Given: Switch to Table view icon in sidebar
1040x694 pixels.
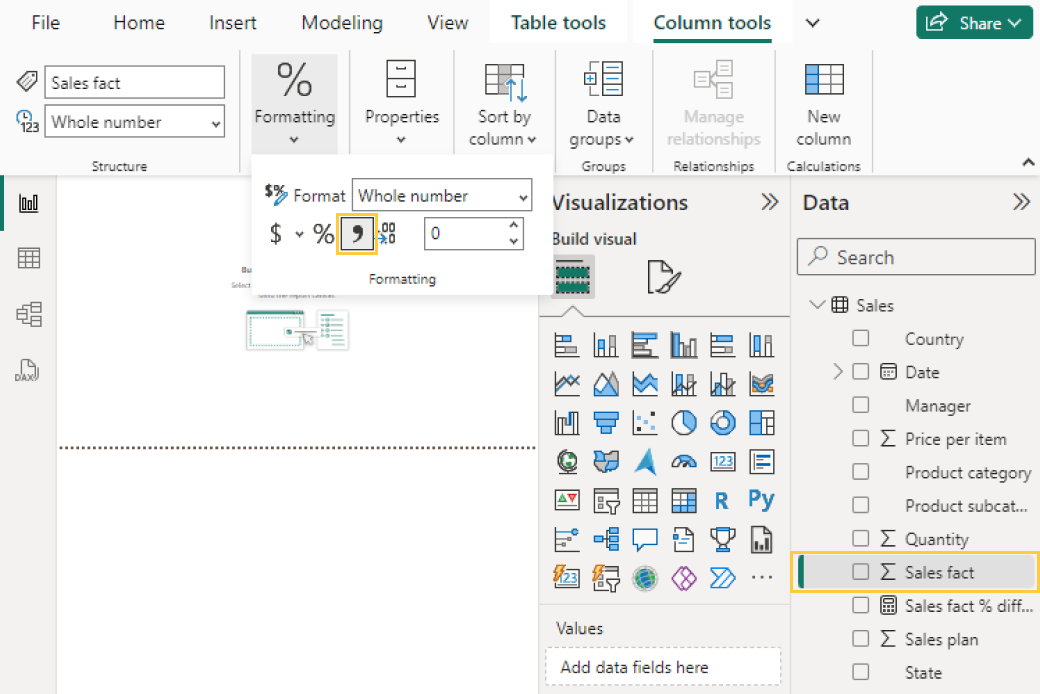Looking at the screenshot, I should point(29,259).
